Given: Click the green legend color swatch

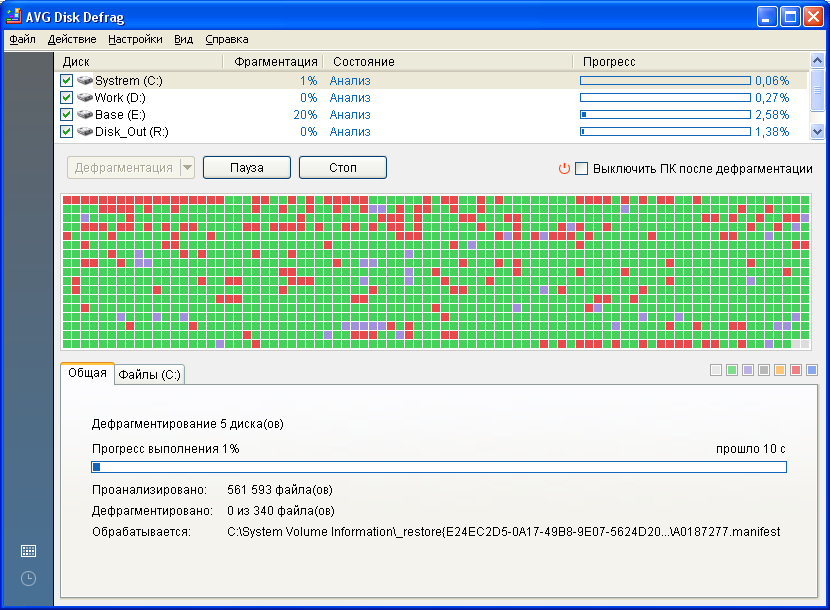Looking at the screenshot, I should (732, 370).
